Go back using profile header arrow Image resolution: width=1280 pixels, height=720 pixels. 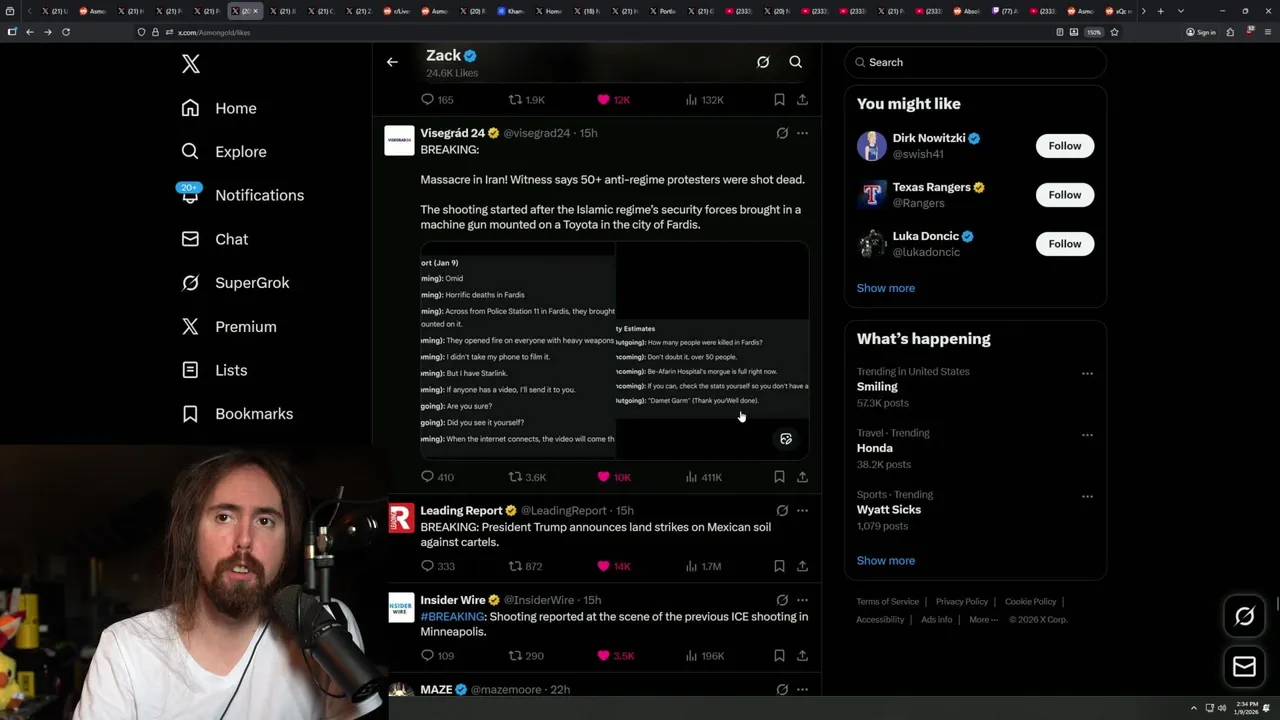pos(392,62)
